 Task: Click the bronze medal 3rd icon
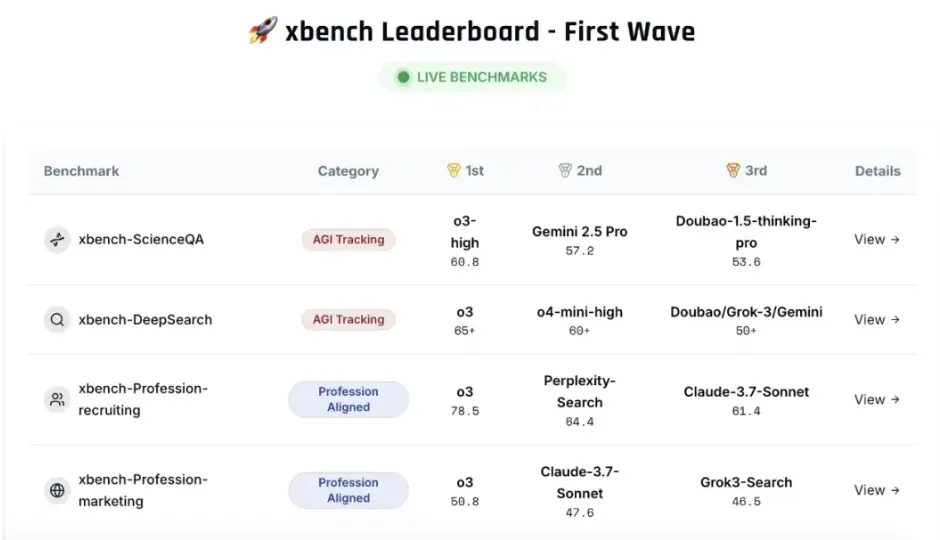pos(733,171)
